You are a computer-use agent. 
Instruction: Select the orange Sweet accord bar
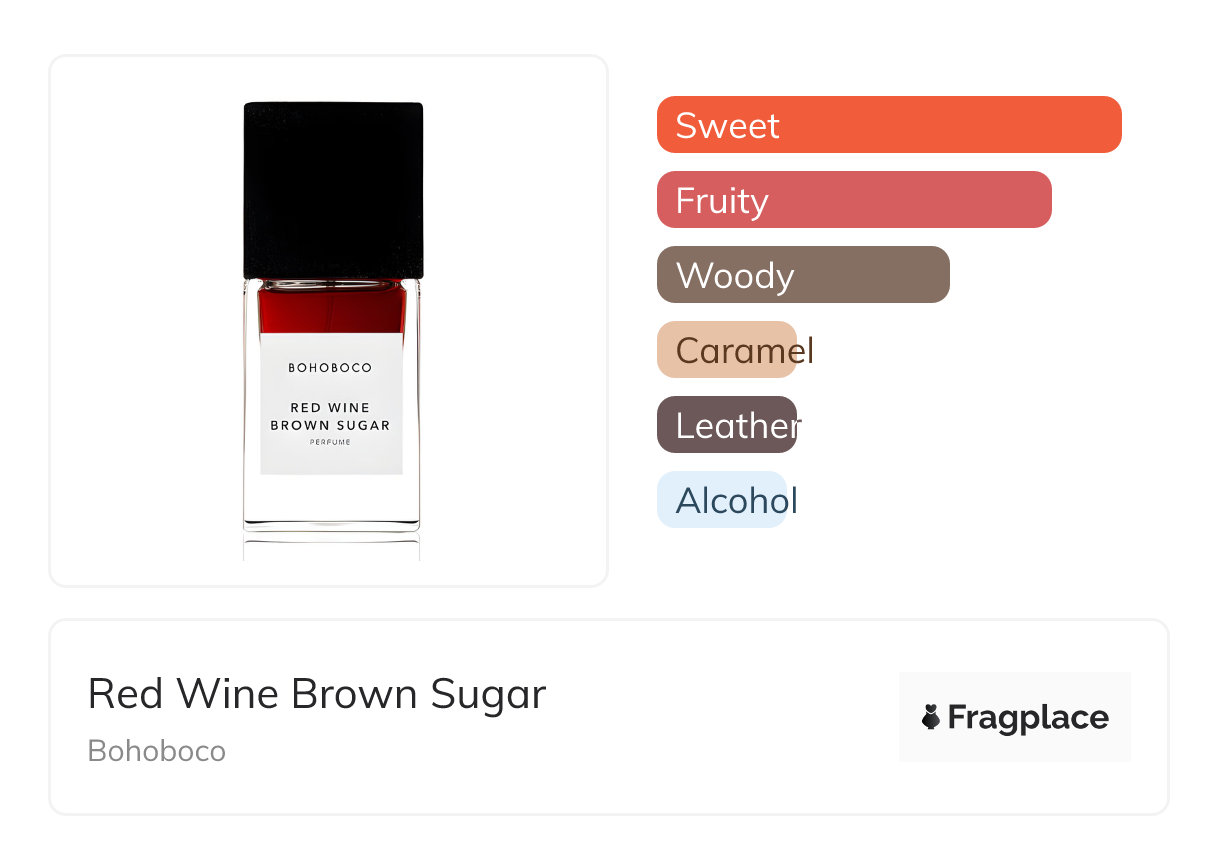click(x=889, y=125)
